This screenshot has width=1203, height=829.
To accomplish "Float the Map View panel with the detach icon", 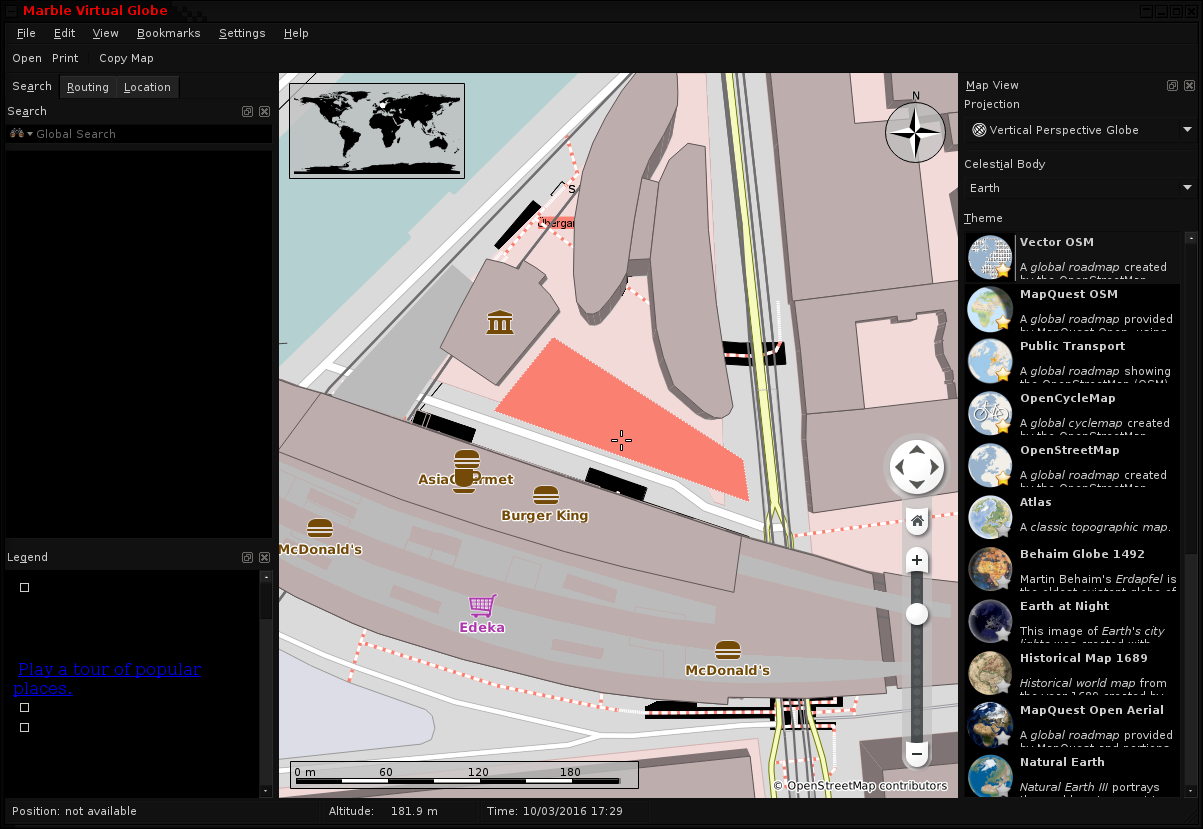I will [1172, 86].
